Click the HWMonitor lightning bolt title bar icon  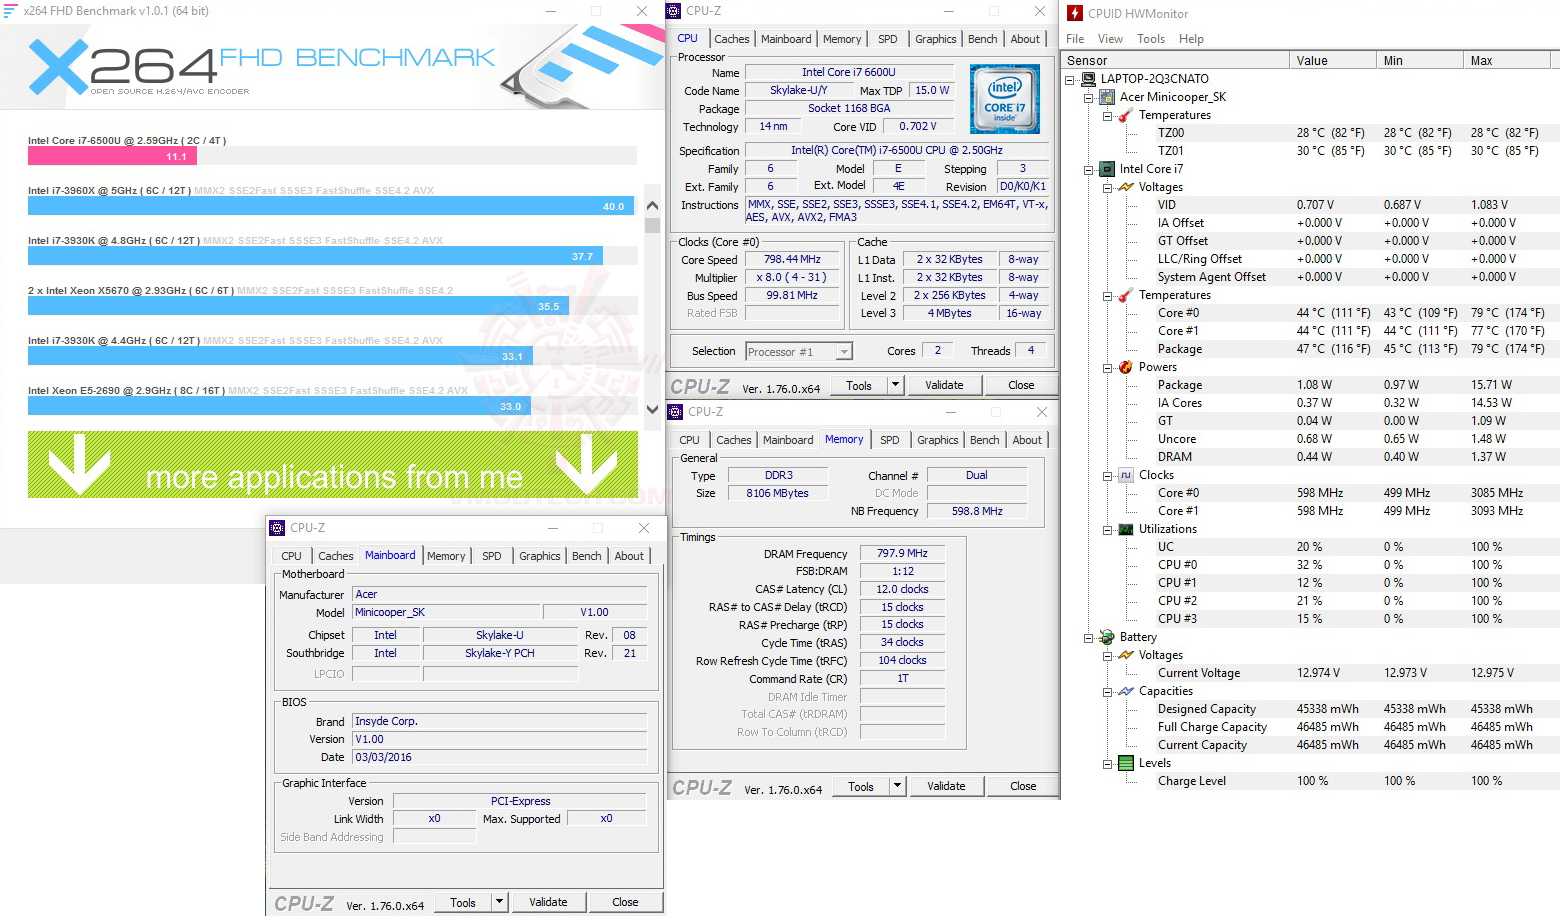tap(1074, 13)
